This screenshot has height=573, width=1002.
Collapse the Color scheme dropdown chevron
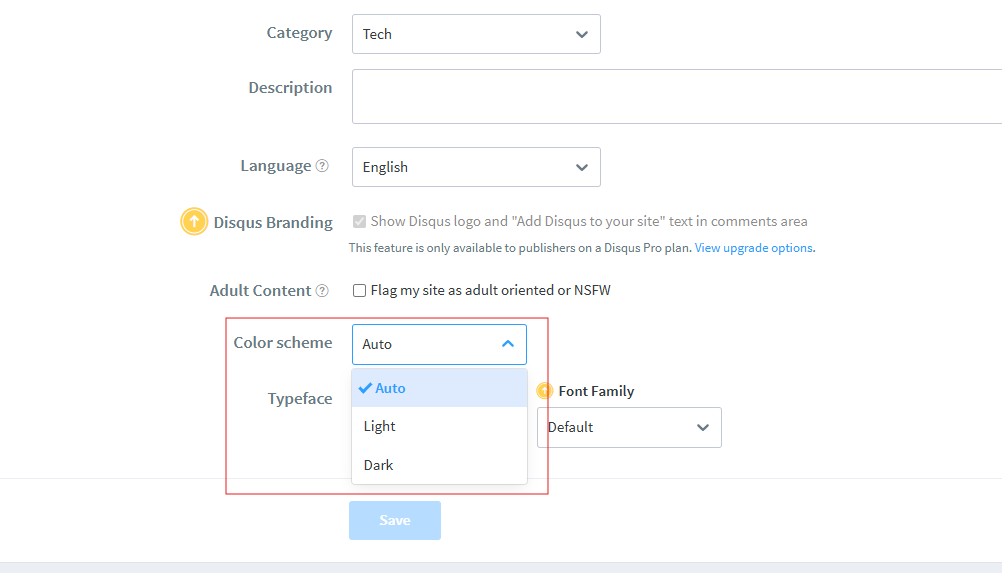(508, 344)
